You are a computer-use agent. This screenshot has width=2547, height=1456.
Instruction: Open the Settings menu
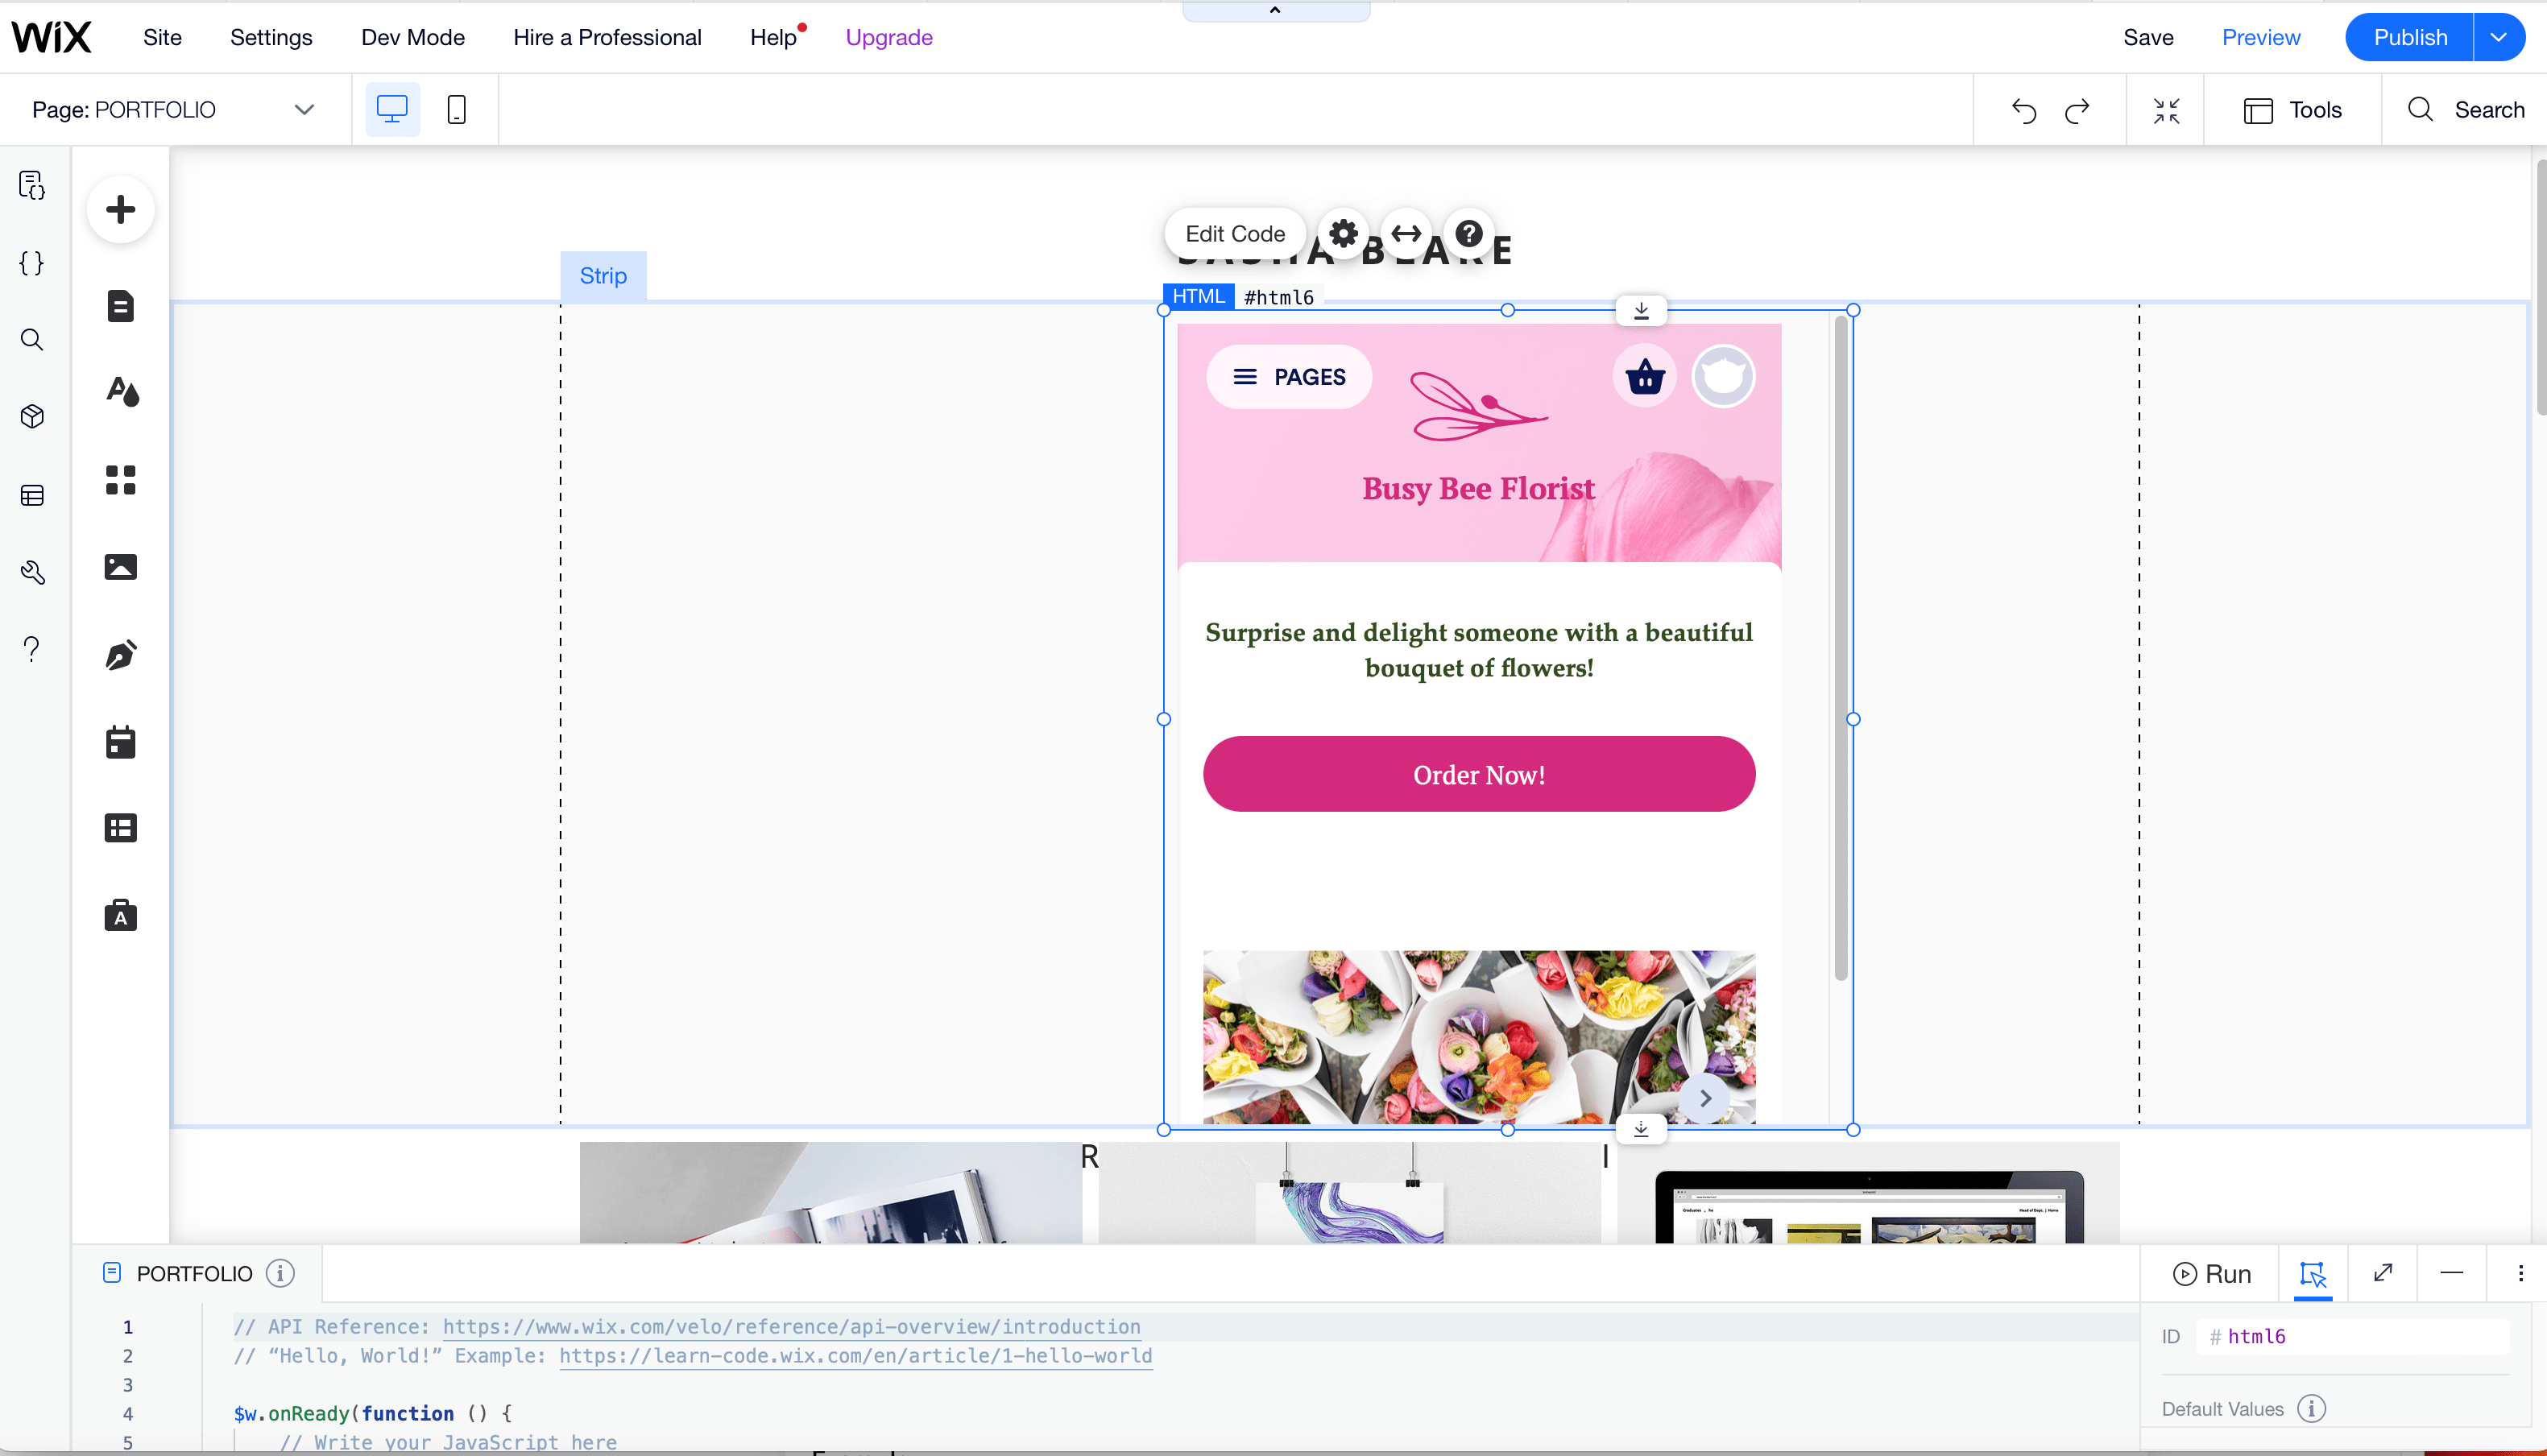(x=271, y=37)
